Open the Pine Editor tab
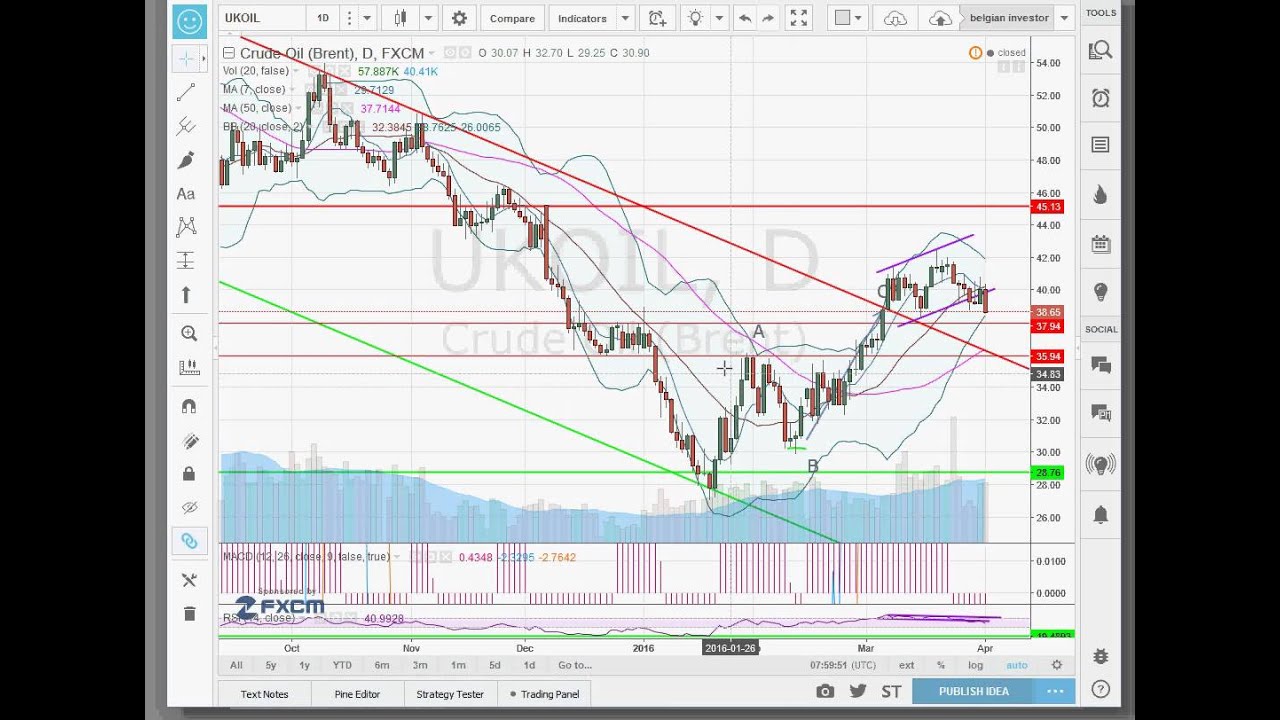 (357, 694)
